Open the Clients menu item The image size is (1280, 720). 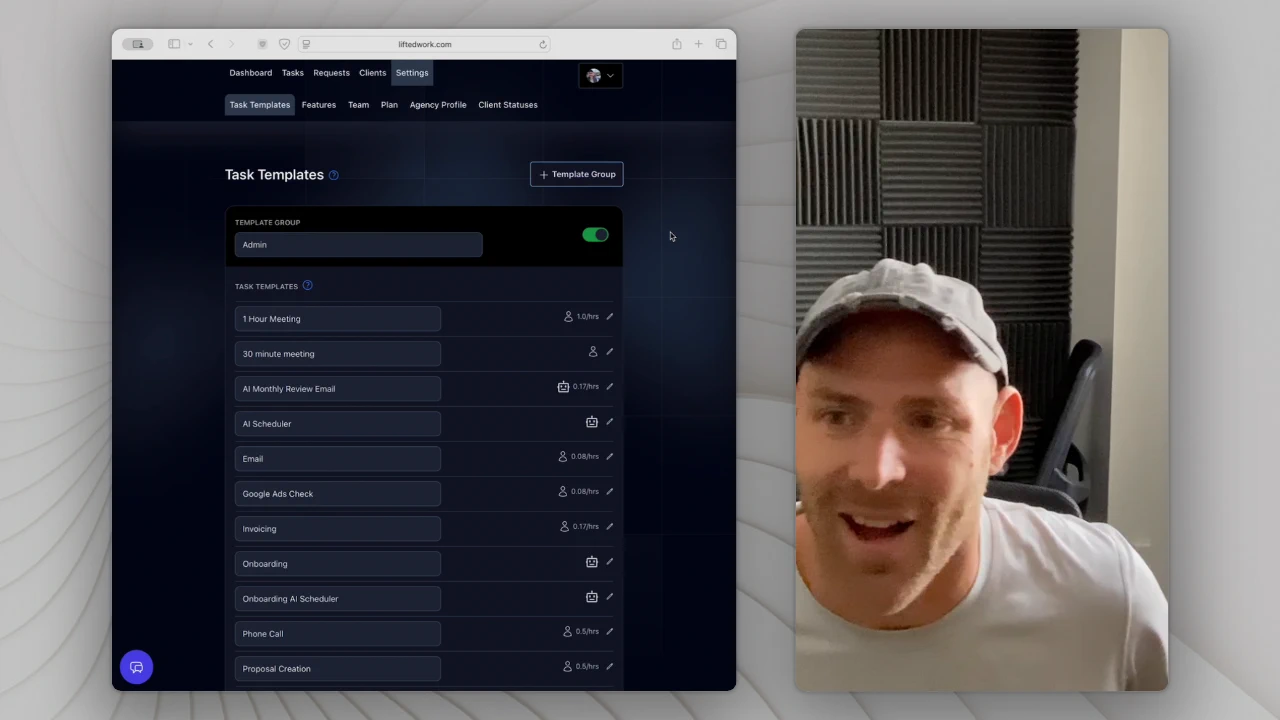click(373, 73)
